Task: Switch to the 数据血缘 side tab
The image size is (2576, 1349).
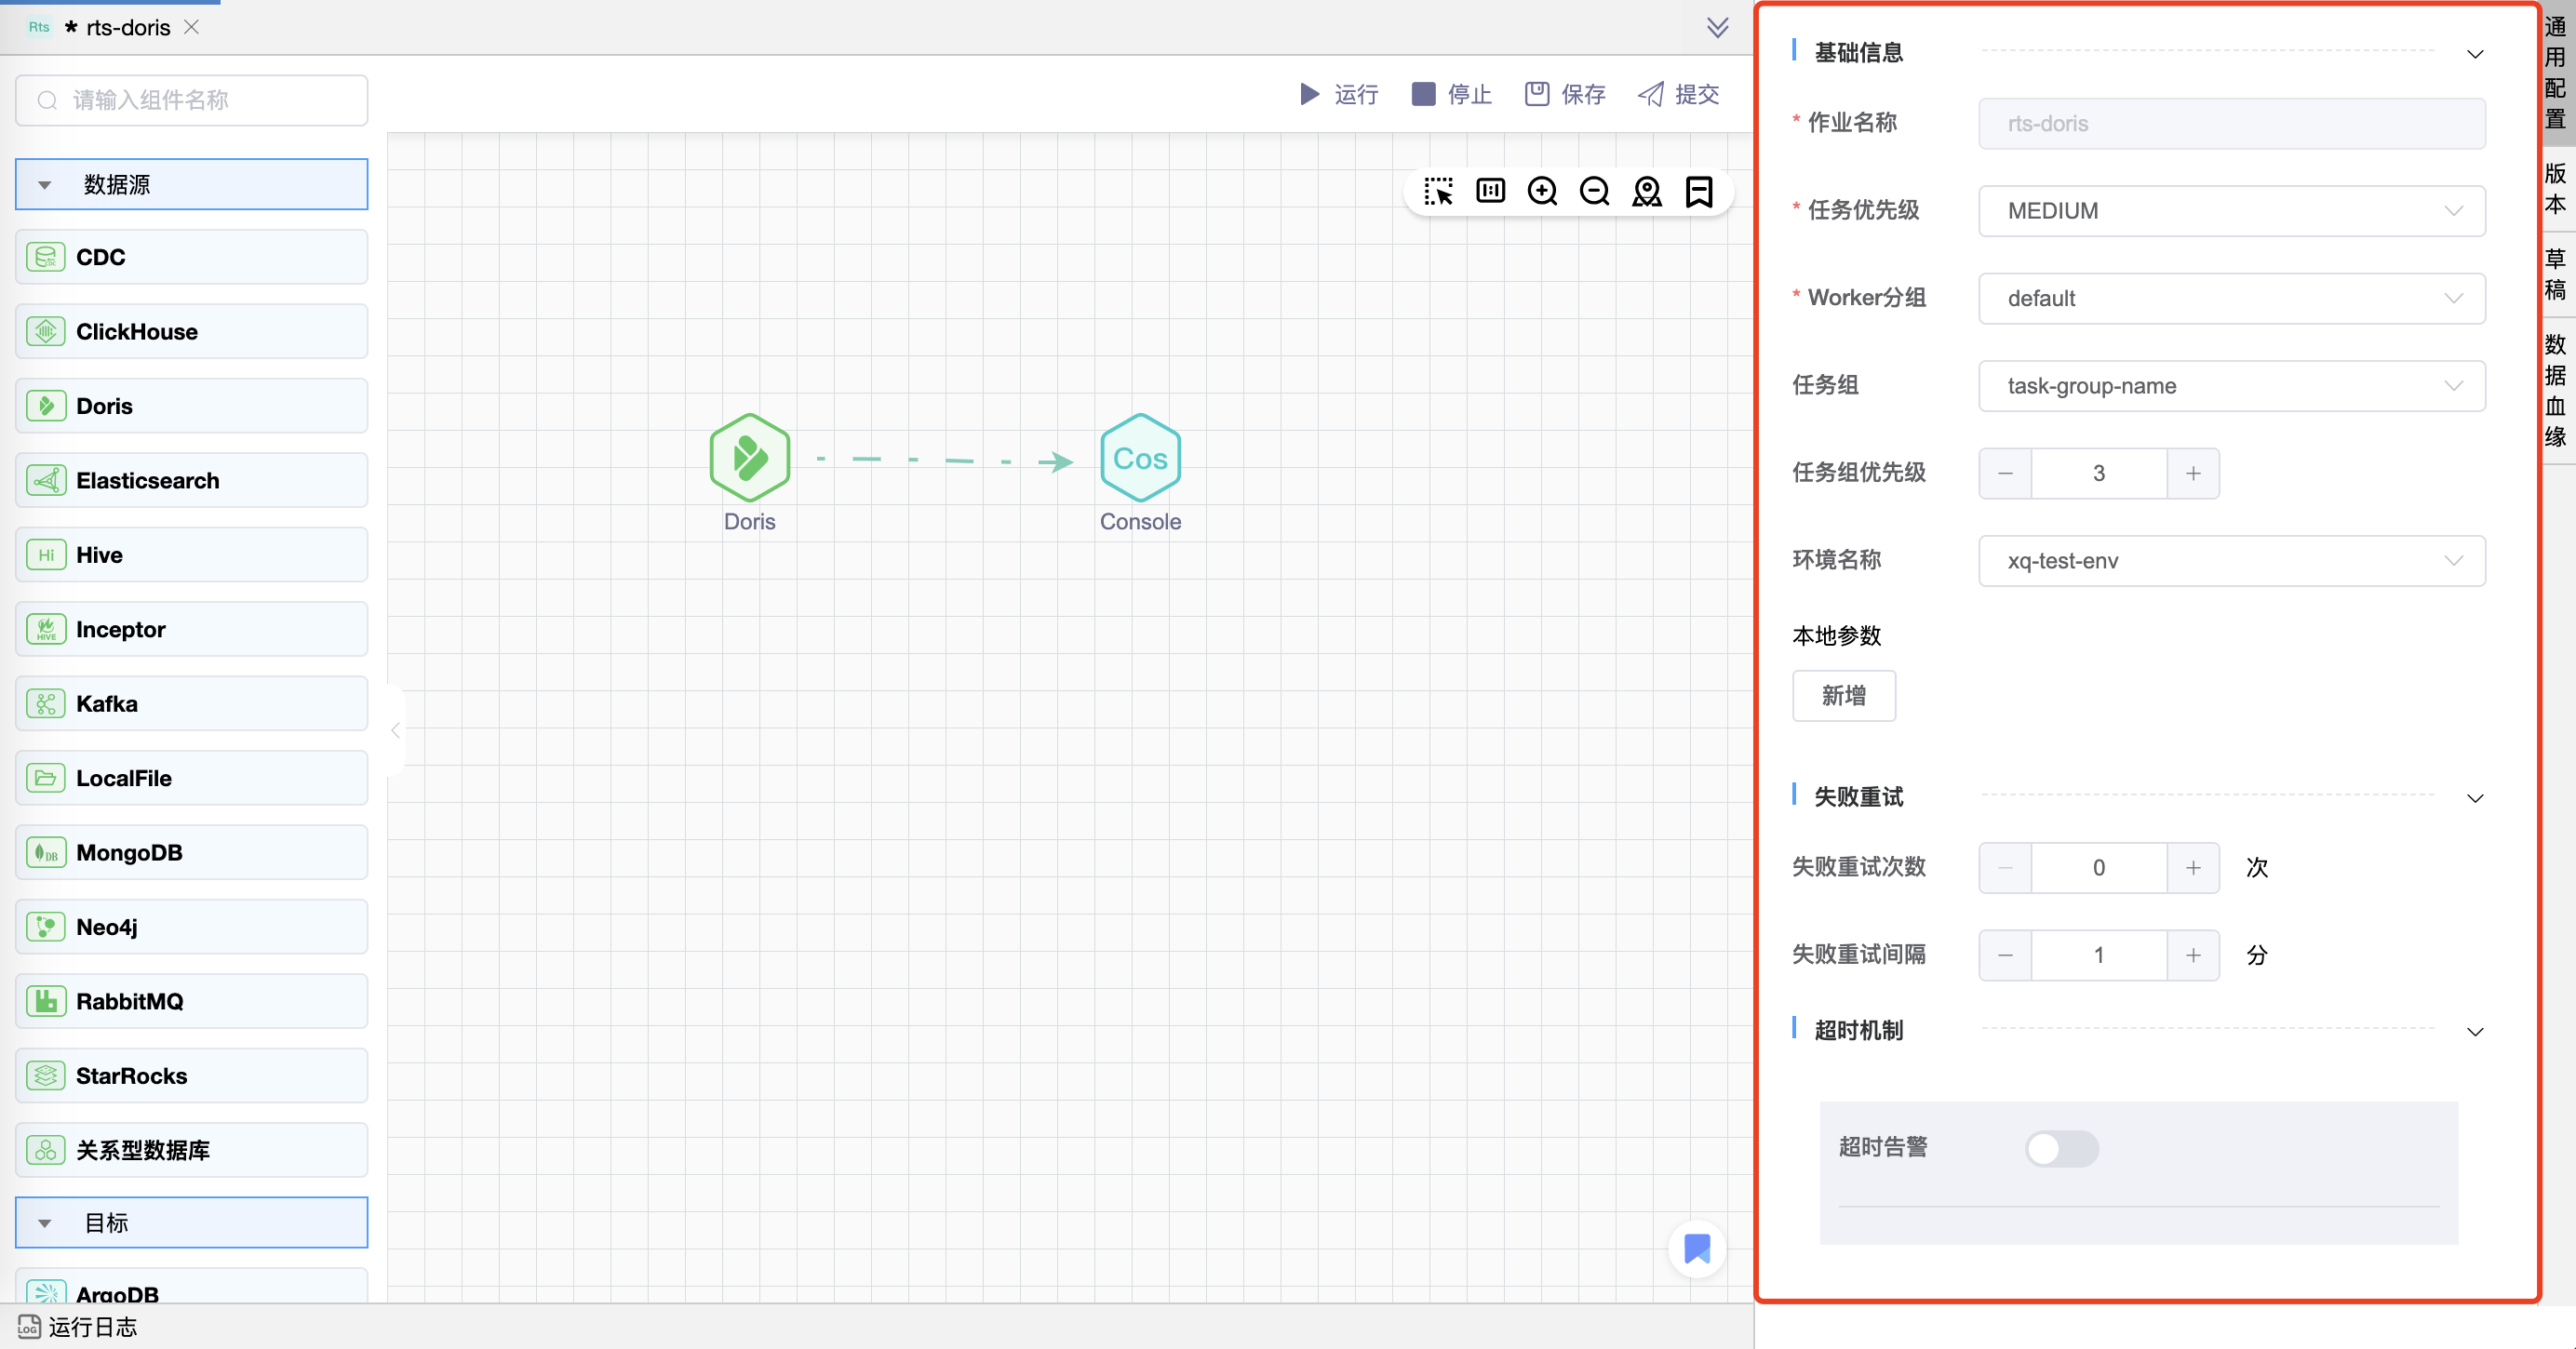Action: [x=2556, y=390]
